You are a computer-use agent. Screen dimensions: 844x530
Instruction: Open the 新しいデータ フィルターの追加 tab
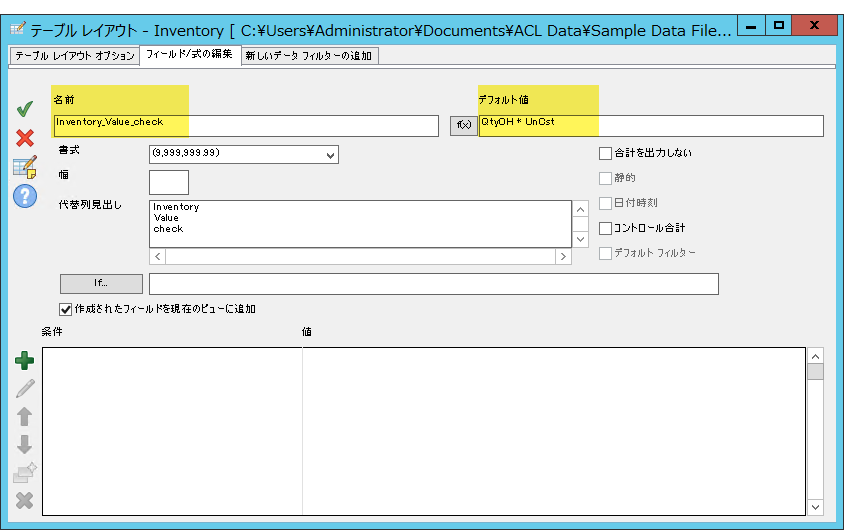(309, 56)
